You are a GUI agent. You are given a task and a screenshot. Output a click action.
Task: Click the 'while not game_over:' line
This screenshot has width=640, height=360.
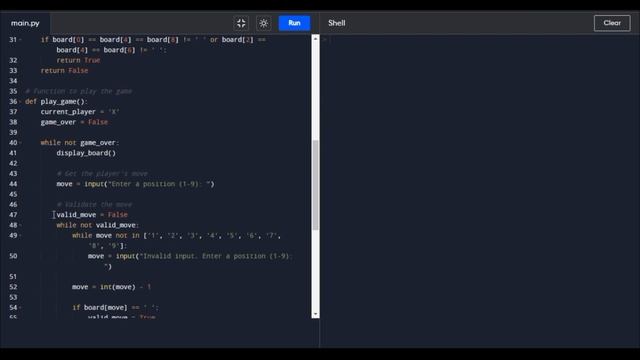coord(80,143)
